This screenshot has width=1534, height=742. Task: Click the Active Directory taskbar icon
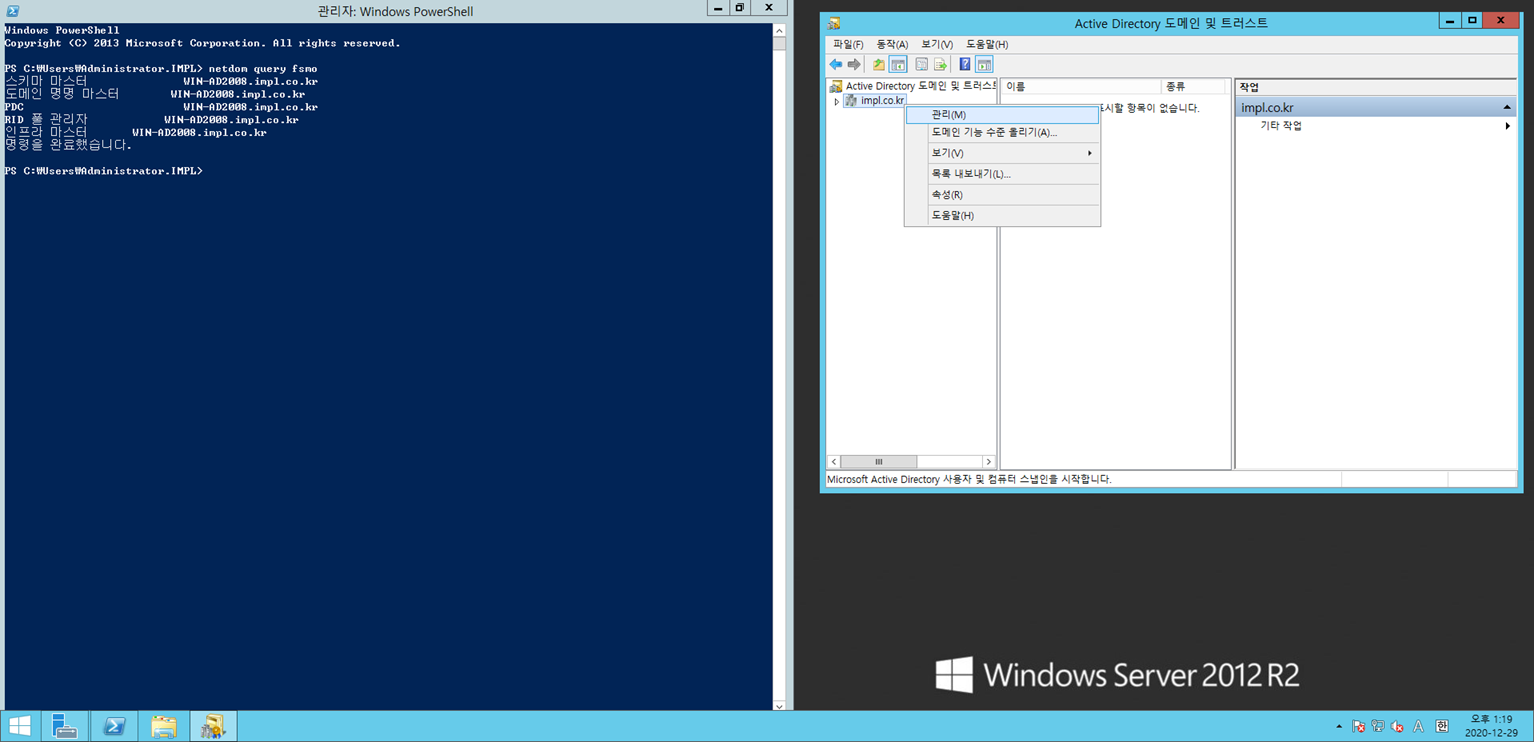click(x=213, y=726)
